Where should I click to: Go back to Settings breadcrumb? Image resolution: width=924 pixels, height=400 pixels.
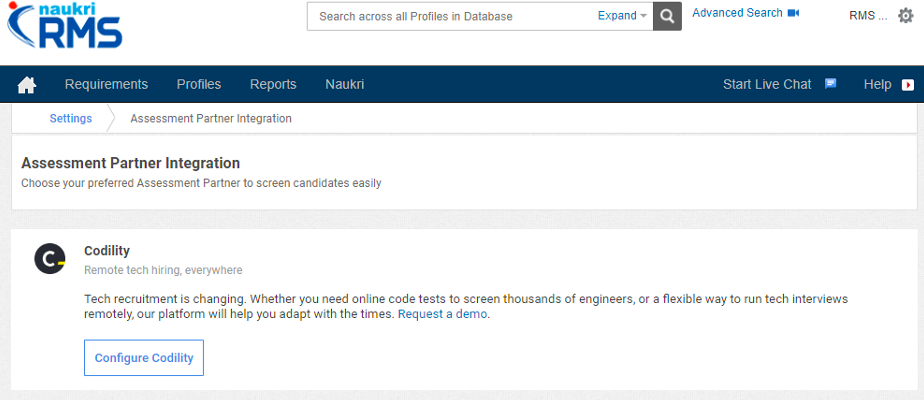click(x=71, y=118)
